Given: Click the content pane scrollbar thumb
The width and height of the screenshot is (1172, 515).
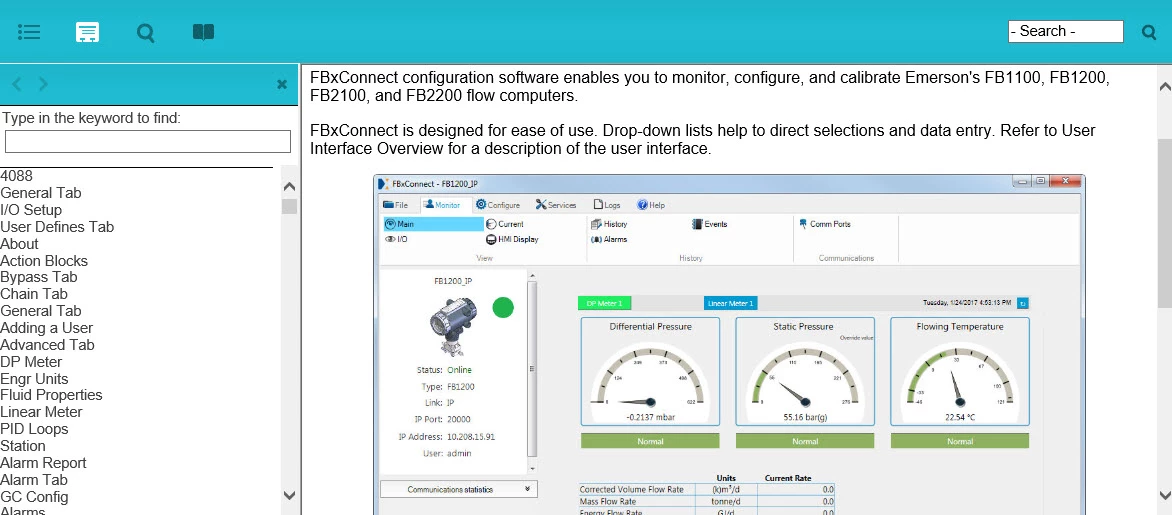Looking at the screenshot, I should pos(1165,222).
